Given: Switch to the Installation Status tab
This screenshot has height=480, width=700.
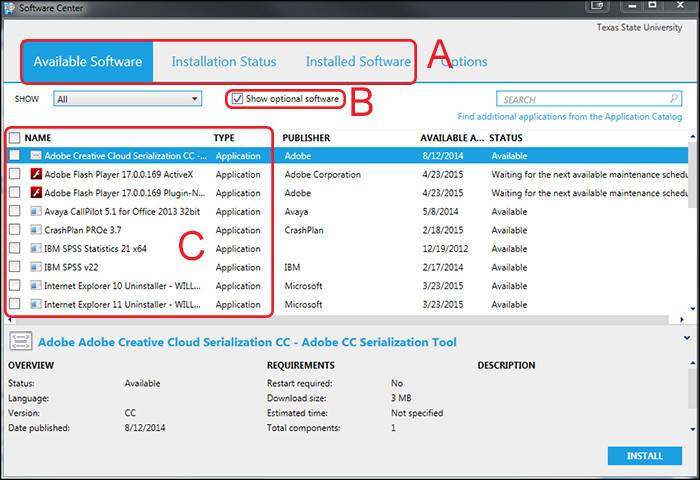Looking at the screenshot, I should (x=224, y=62).
